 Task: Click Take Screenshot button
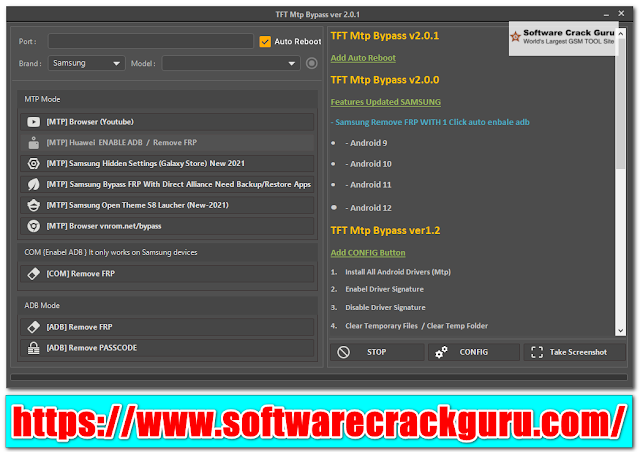574,352
